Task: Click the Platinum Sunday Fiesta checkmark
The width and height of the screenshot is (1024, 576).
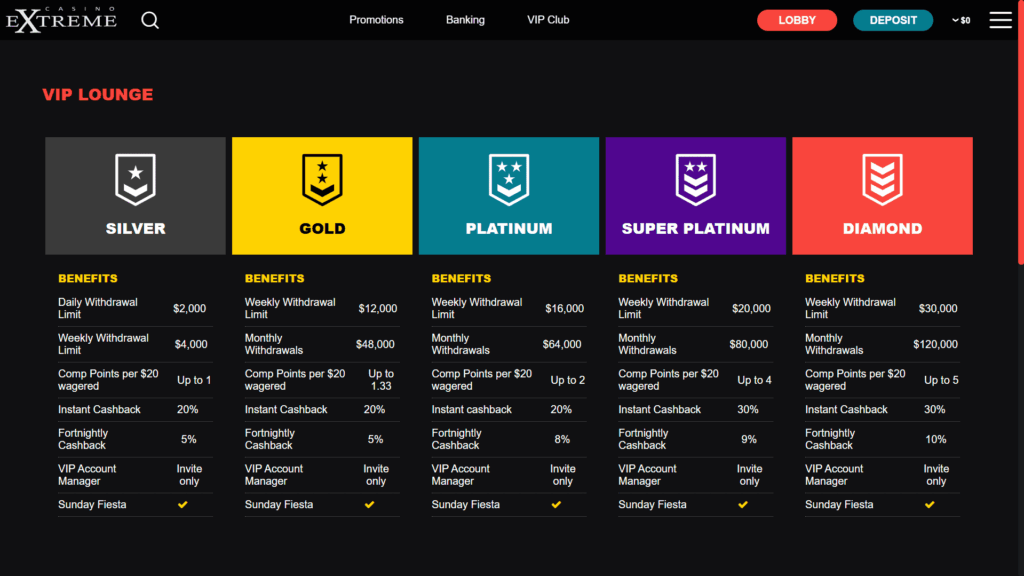Action: click(556, 505)
